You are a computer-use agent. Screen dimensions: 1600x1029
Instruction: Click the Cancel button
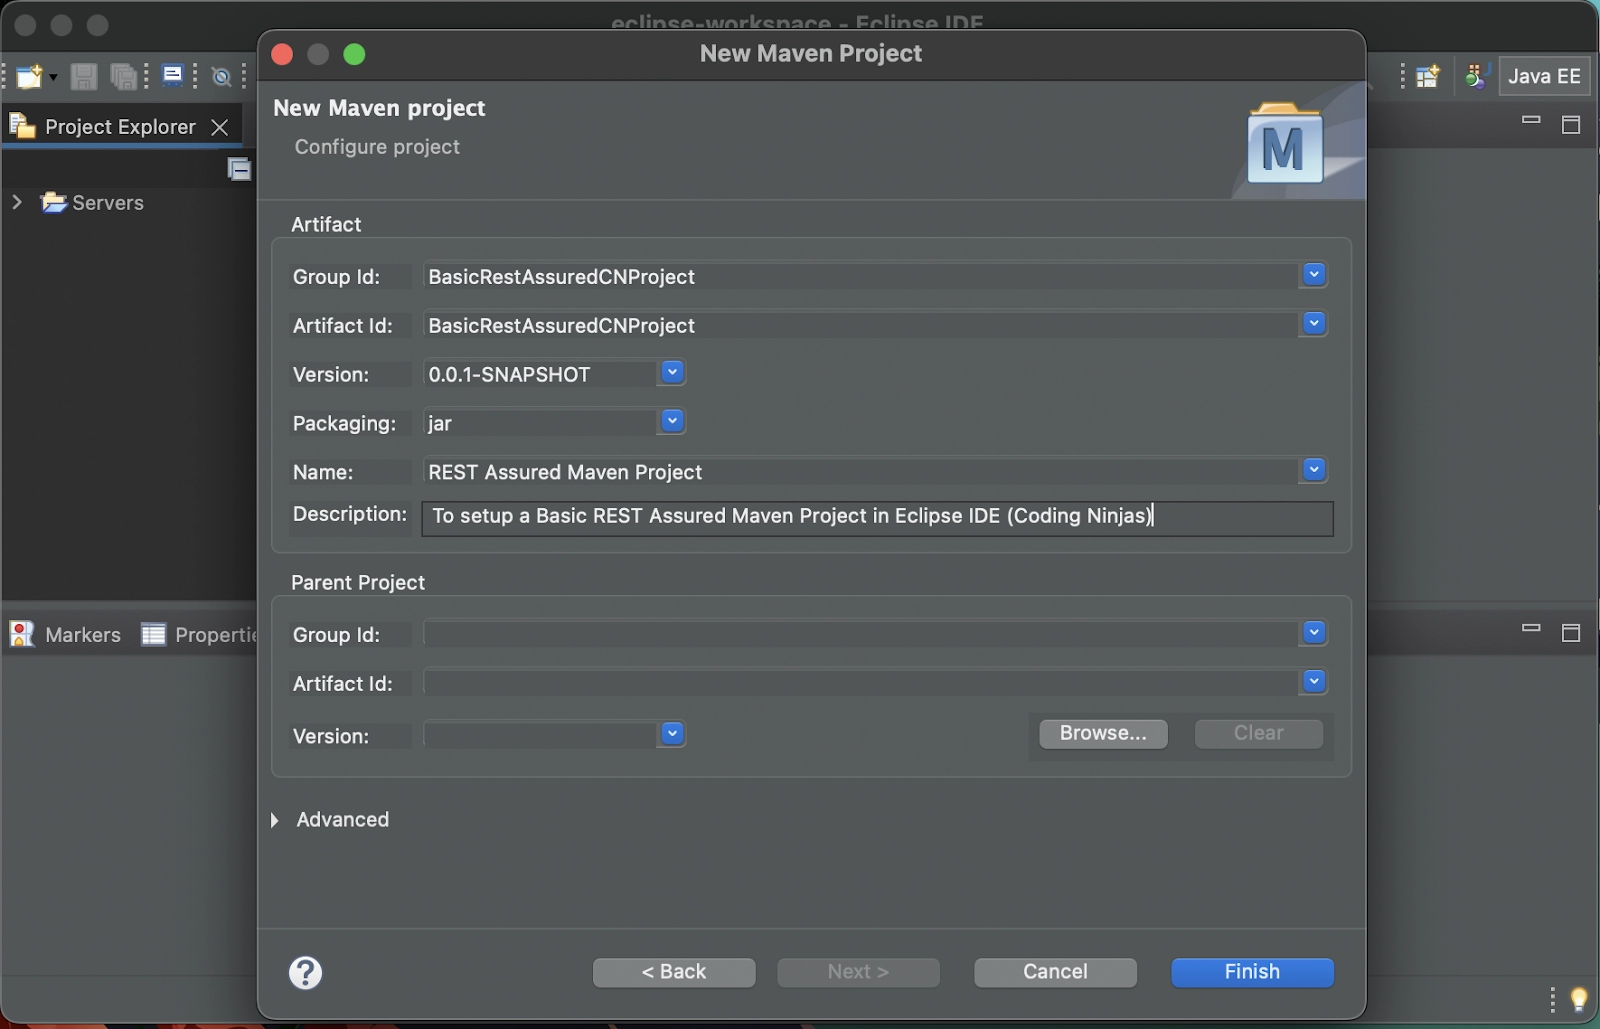tap(1055, 972)
